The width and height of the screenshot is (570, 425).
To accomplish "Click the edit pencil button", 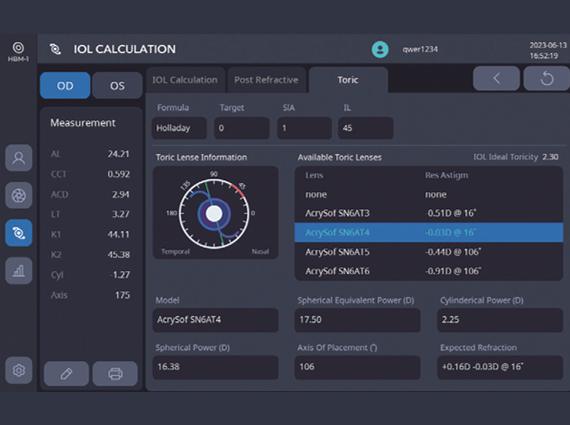I will pos(66,373).
